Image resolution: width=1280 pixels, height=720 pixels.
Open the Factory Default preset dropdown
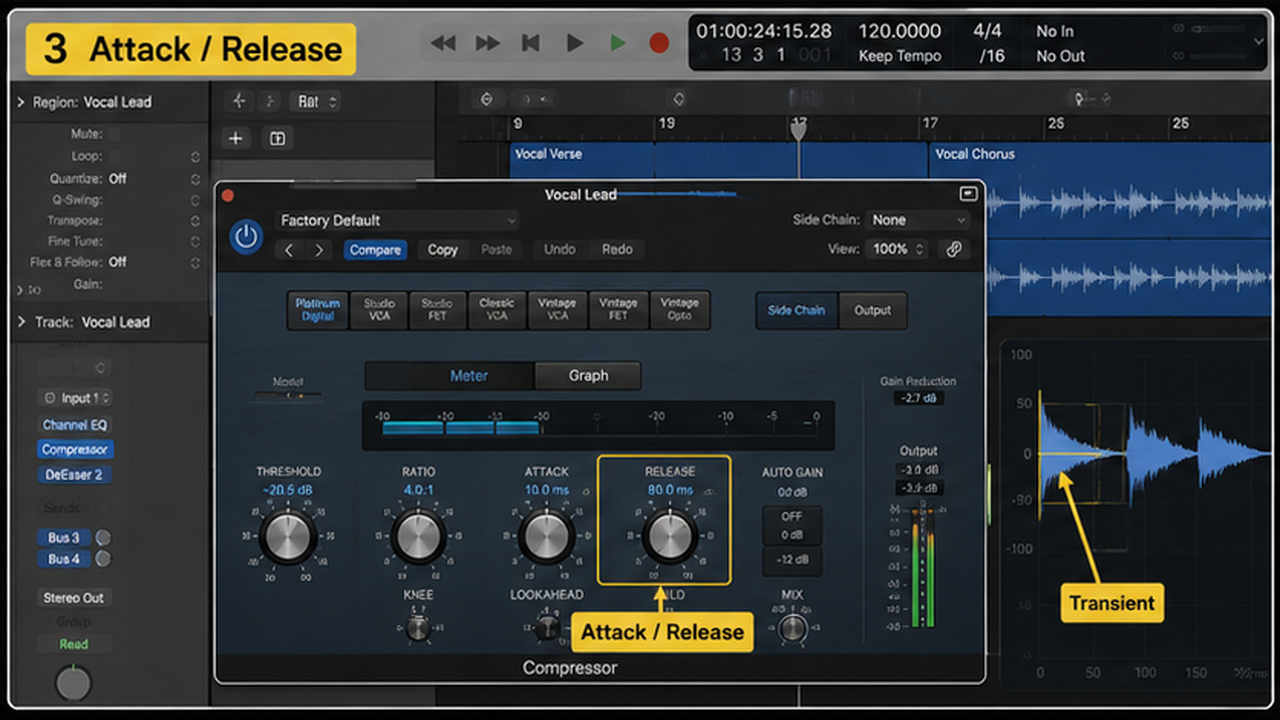click(397, 220)
